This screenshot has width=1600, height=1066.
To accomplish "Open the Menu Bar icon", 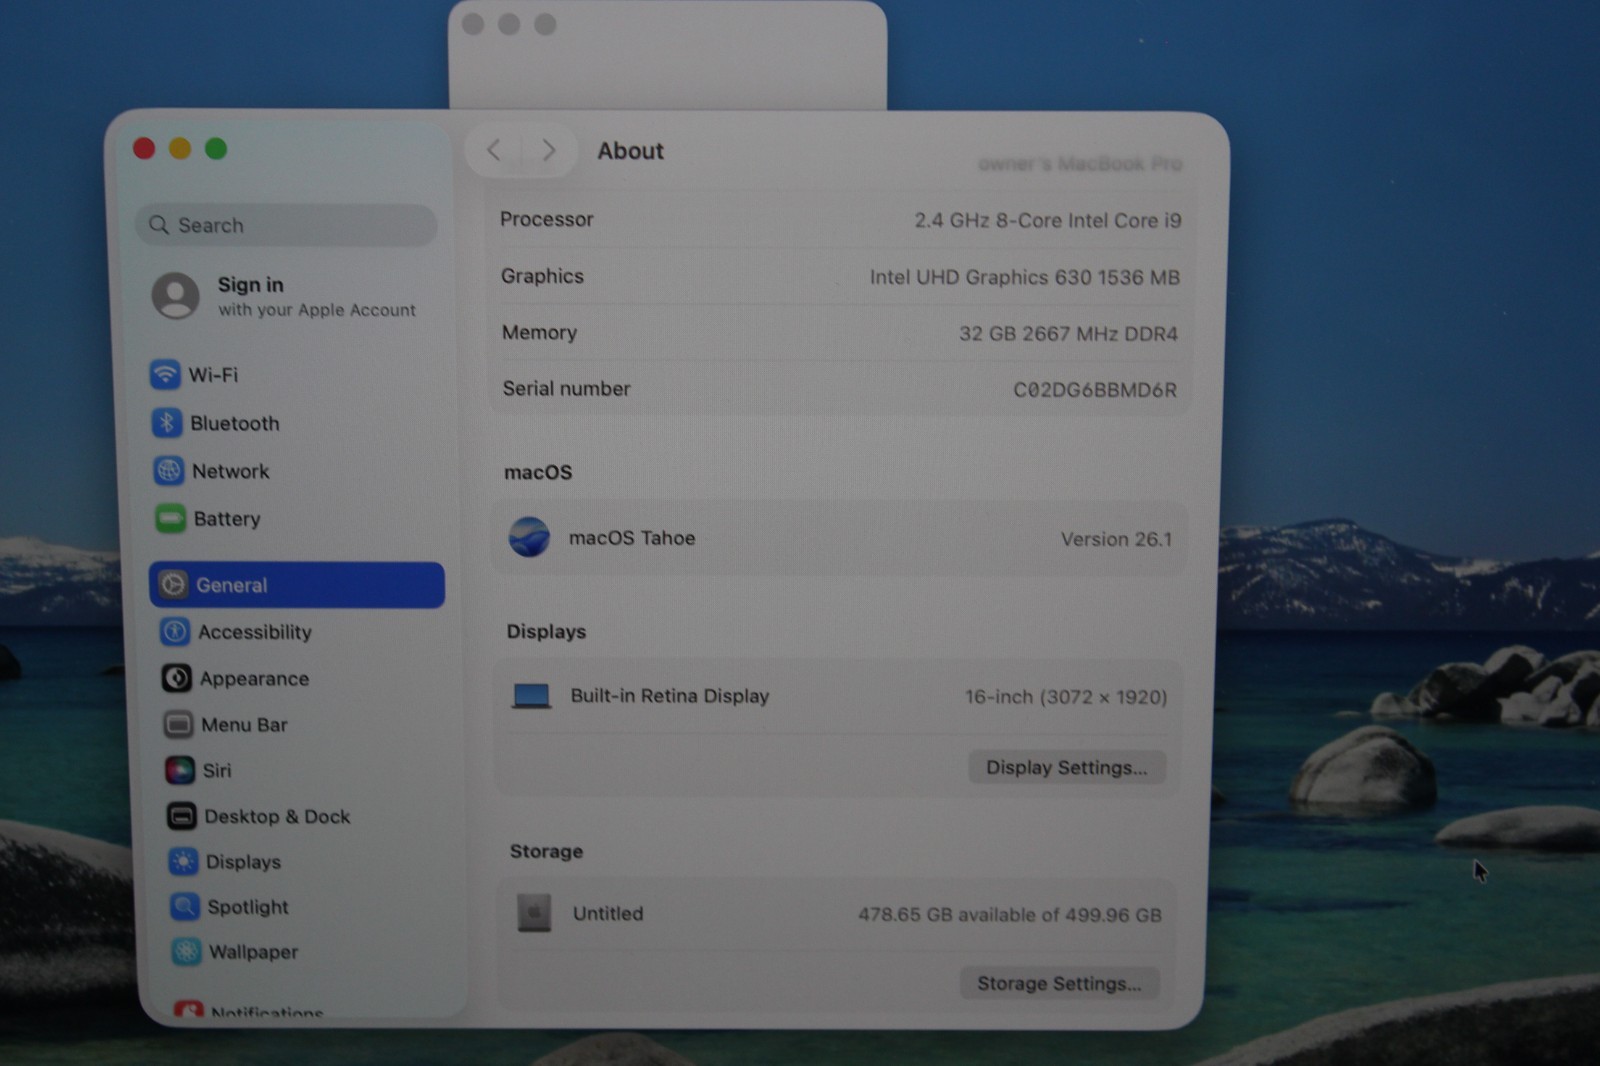I will (179, 724).
